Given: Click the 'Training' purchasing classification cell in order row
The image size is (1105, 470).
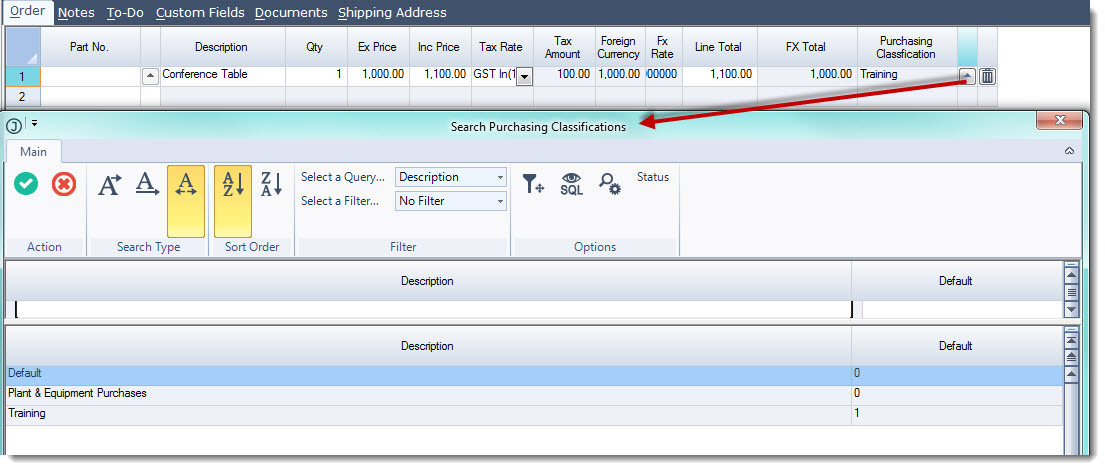Looking at the screenshot, I should [908, 76].
